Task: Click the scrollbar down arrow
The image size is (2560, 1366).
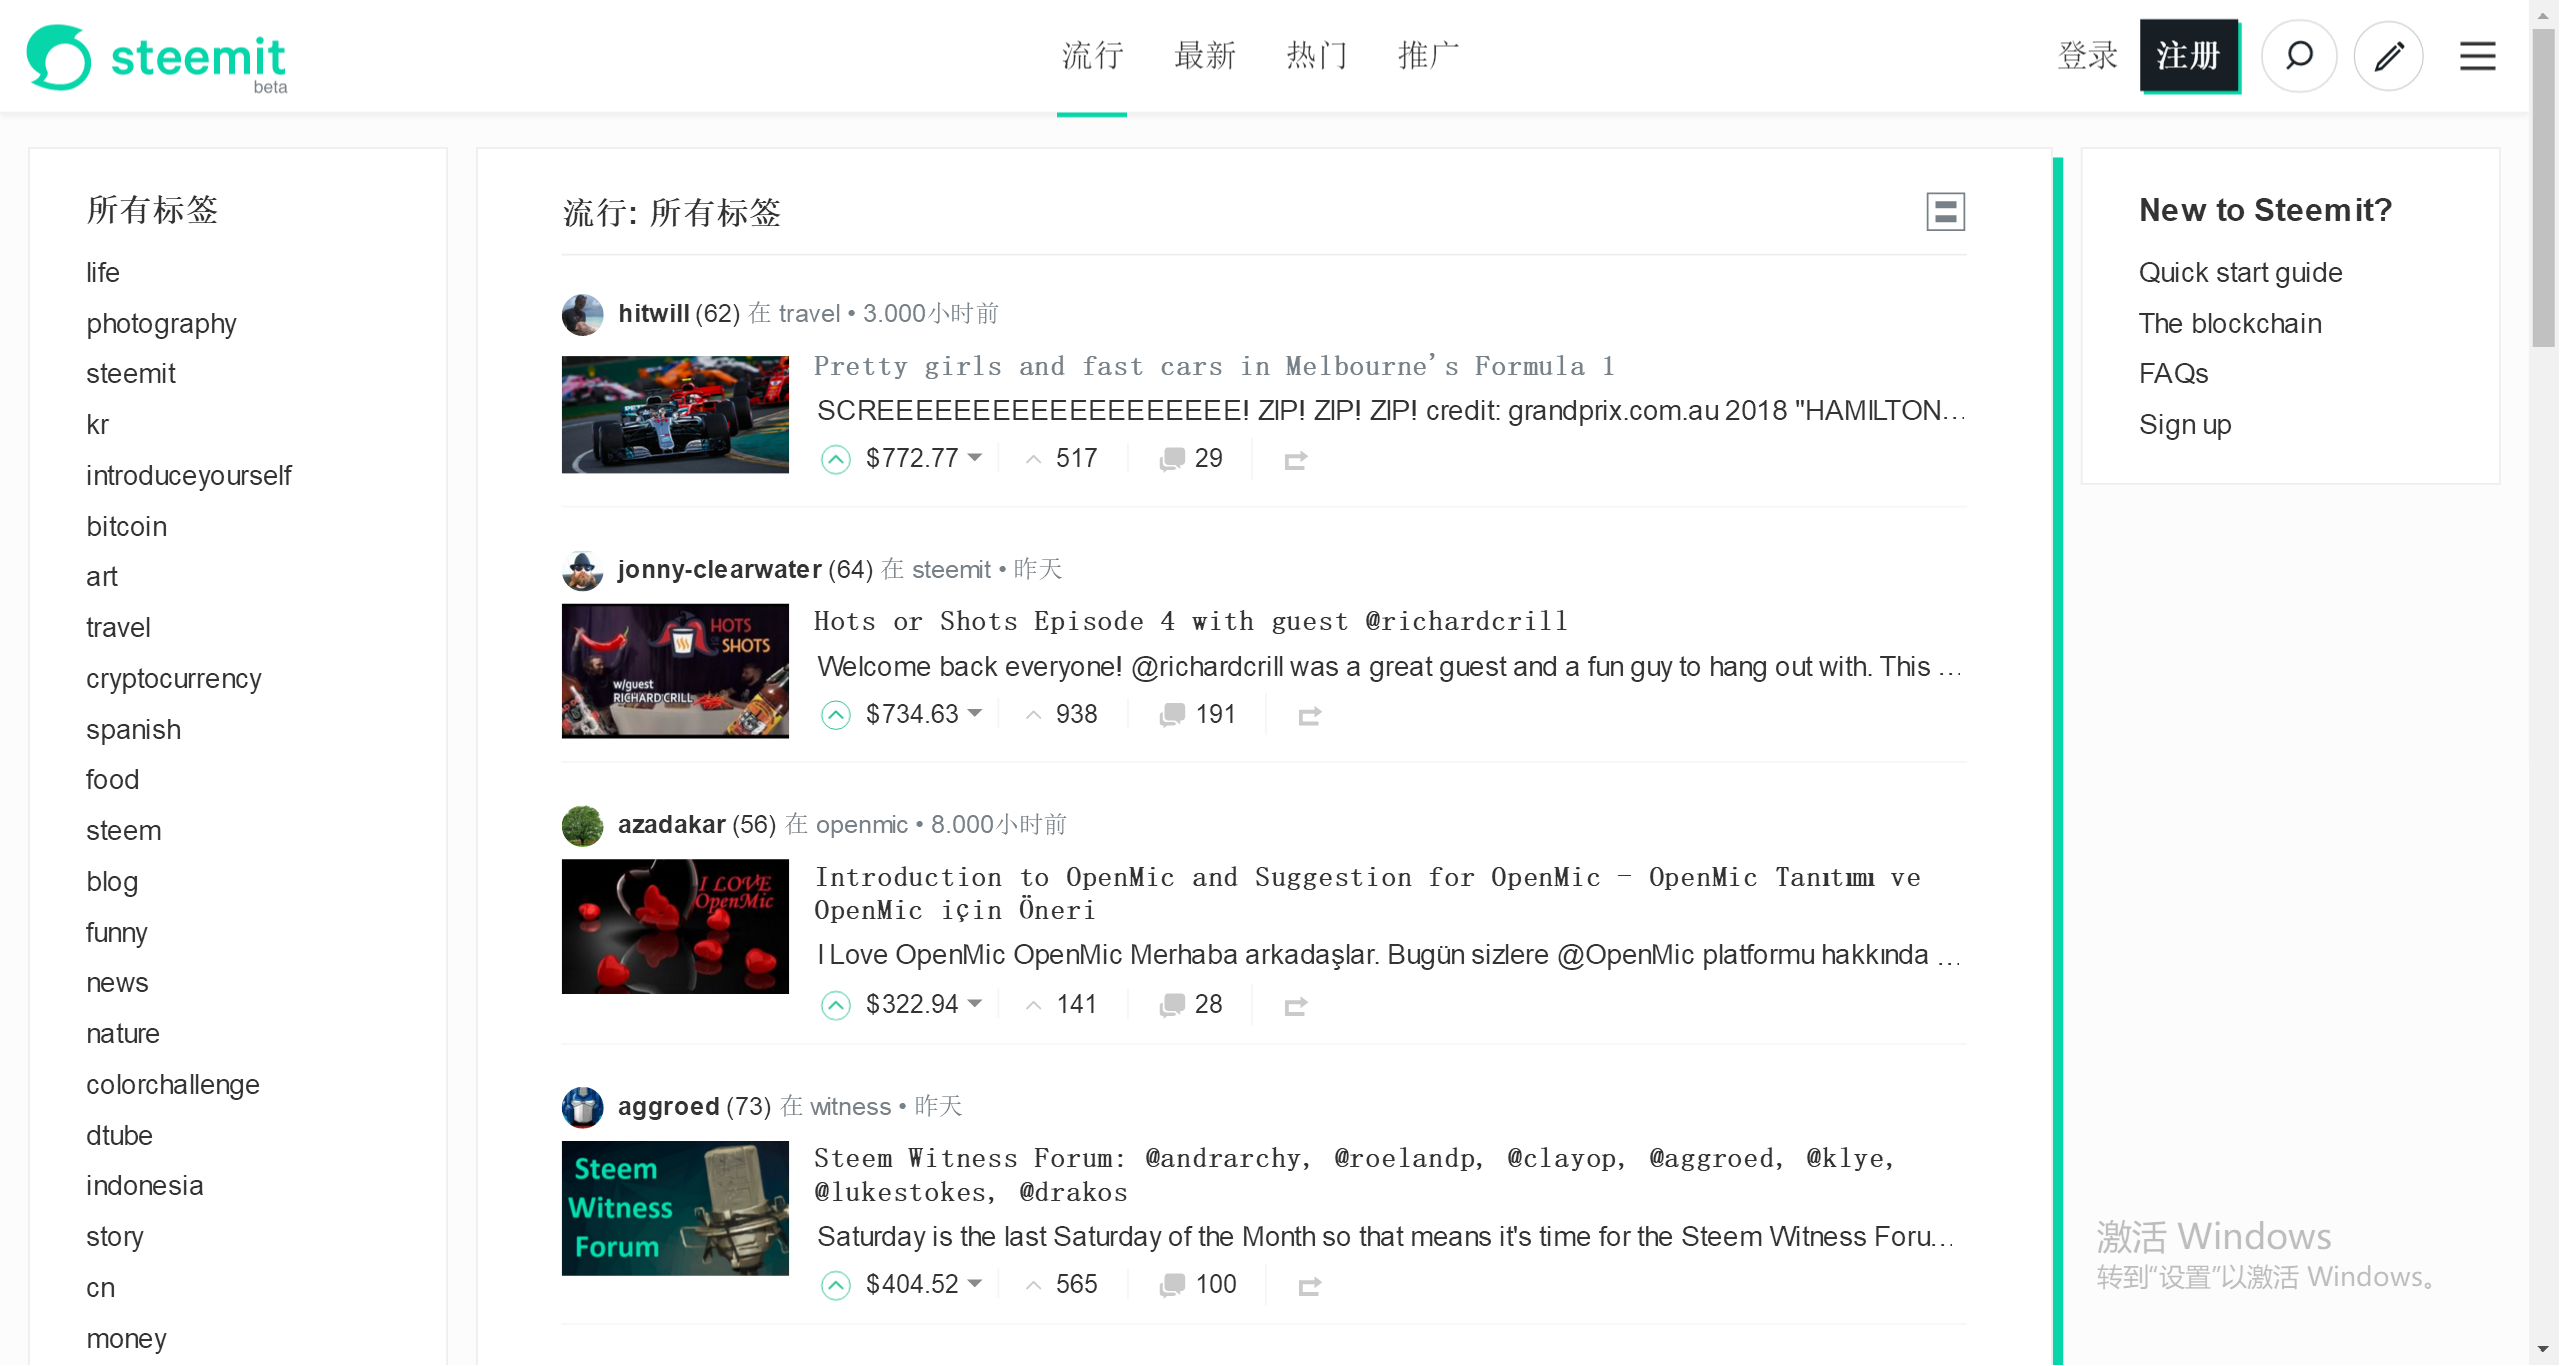Action: (2544, 1350)
